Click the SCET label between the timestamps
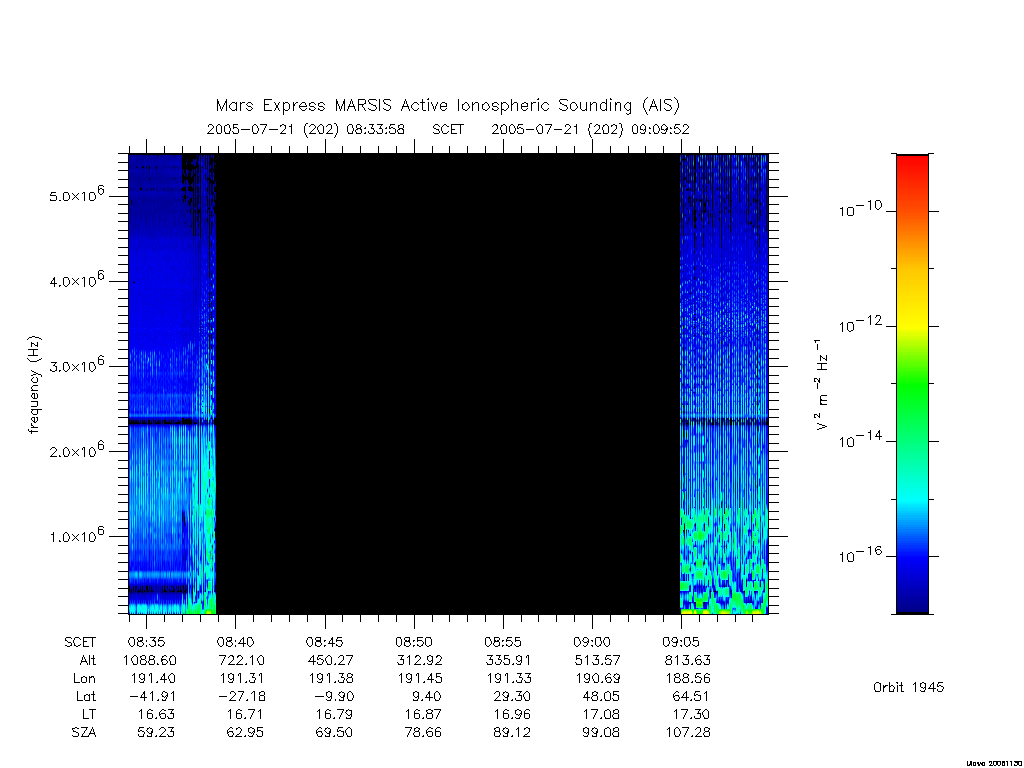 (x=448, y=129)
